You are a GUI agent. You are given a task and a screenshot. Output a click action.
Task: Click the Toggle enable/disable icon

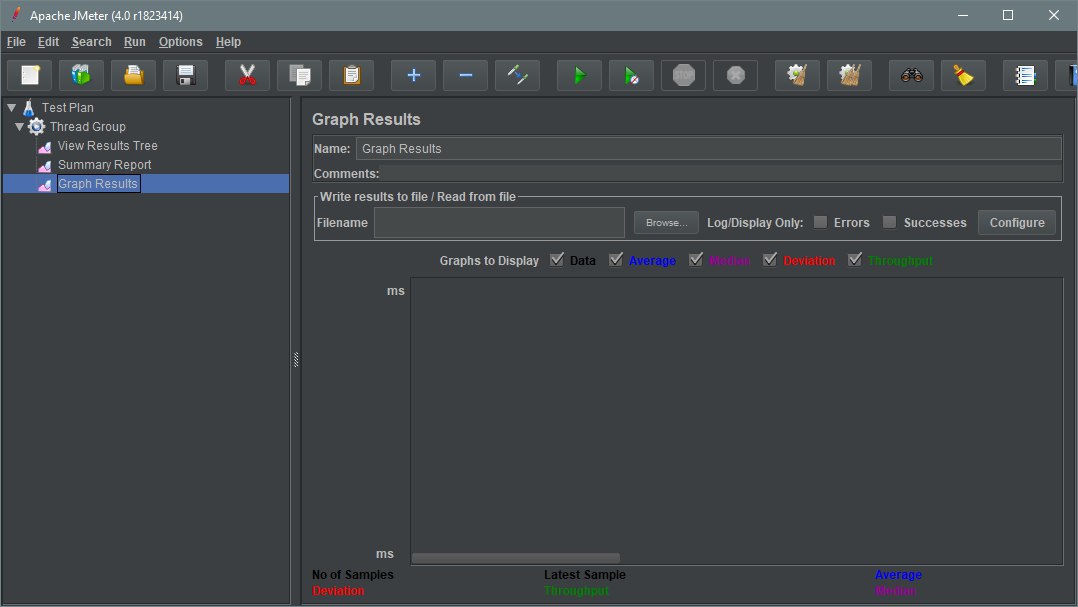(517, 75)
